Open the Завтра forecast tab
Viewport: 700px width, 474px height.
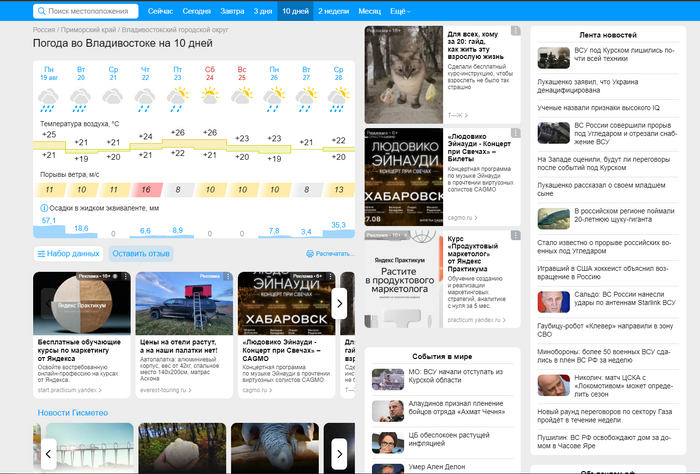pos(232,11)
